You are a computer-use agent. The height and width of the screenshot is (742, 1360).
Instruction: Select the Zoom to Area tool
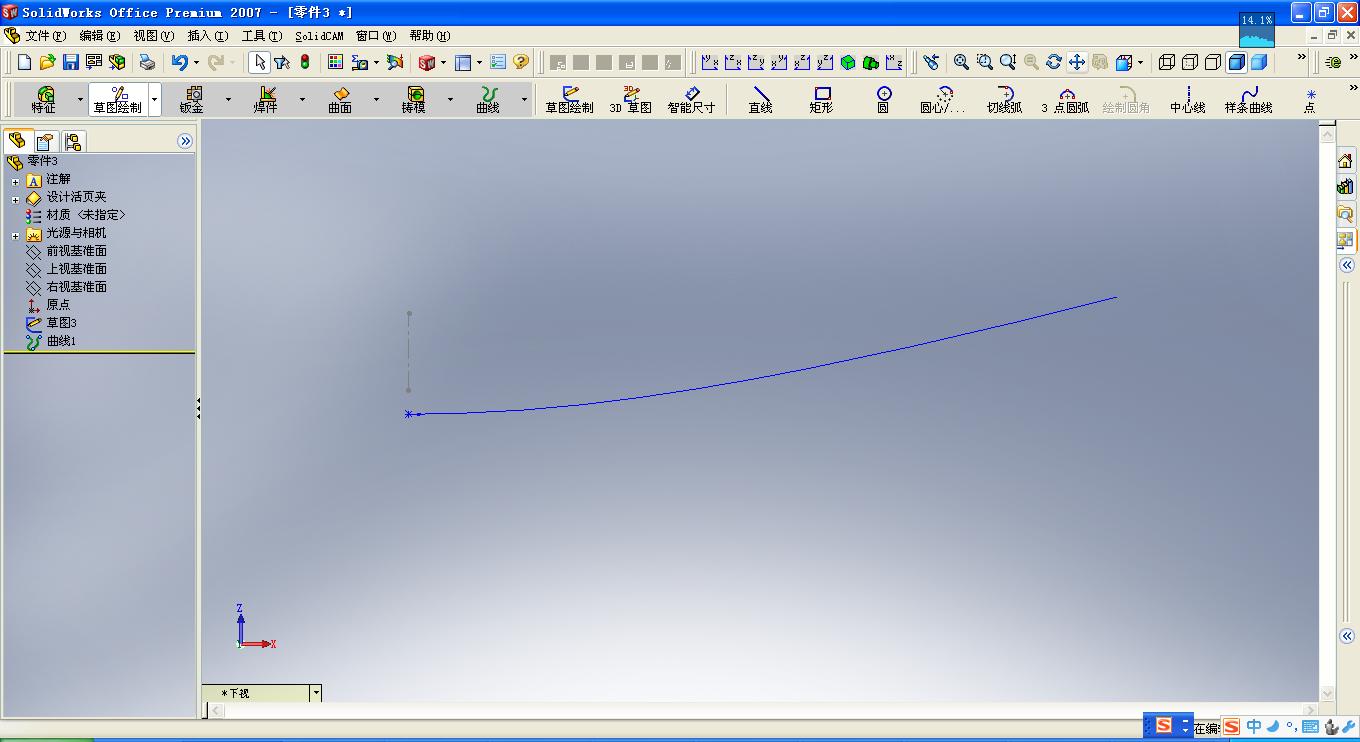[984, 62]
